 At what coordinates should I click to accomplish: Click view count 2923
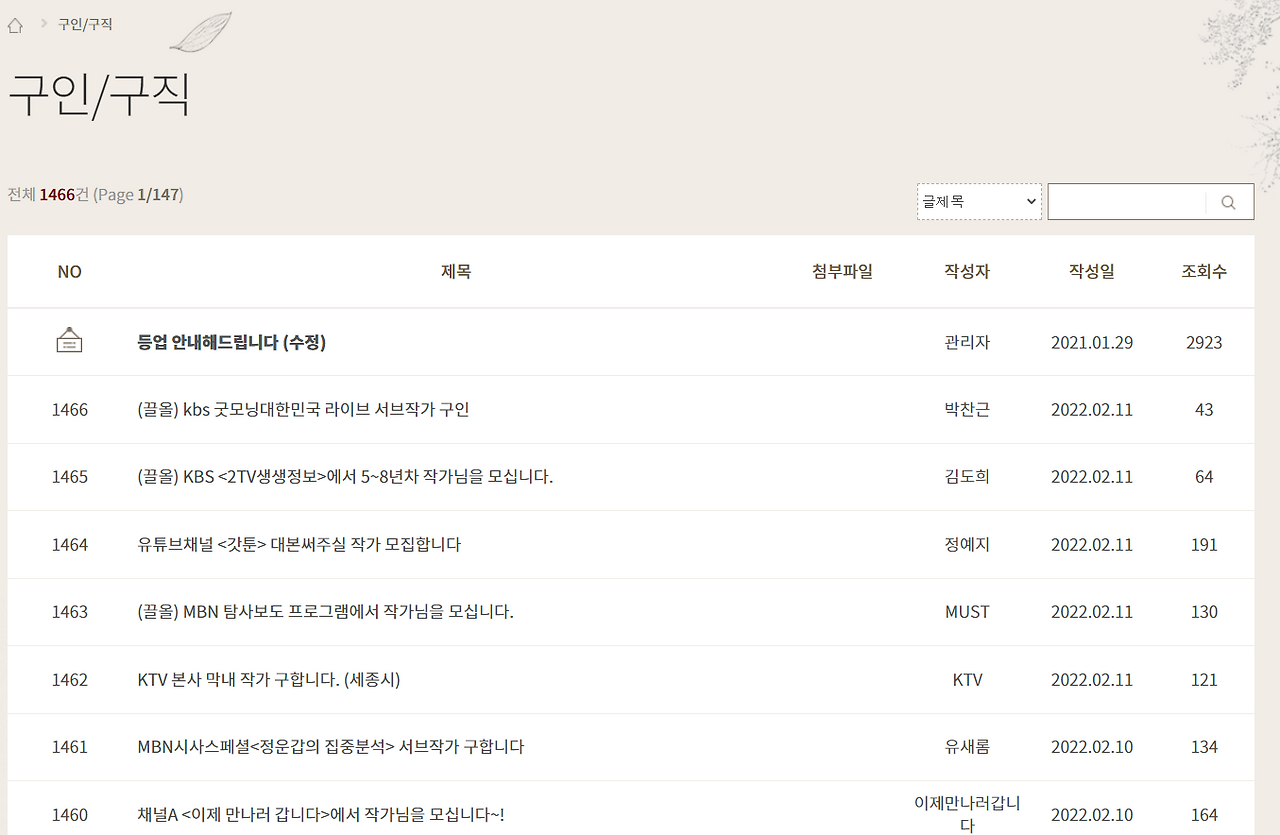[1204, 342]
